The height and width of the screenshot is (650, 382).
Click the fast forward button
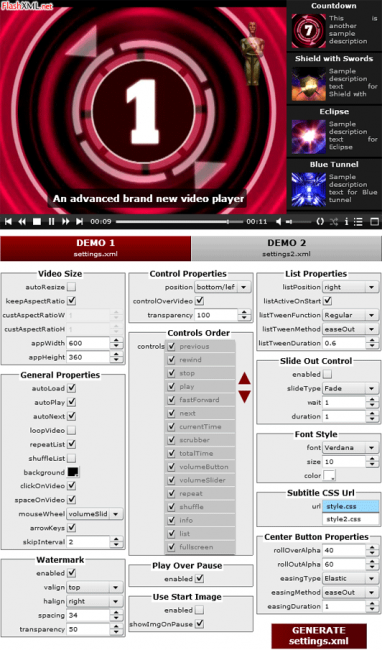65,222
